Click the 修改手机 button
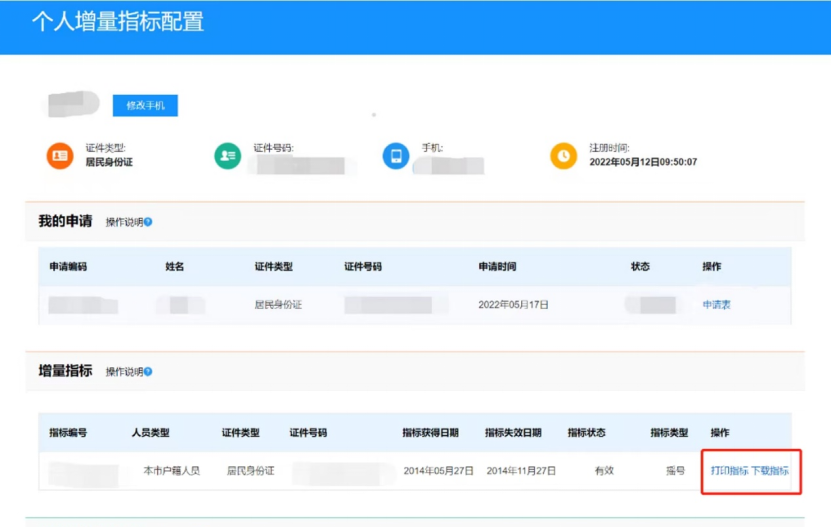Viewport: 831px width, 528px height. pyautogui.click(x=145, y=105)
